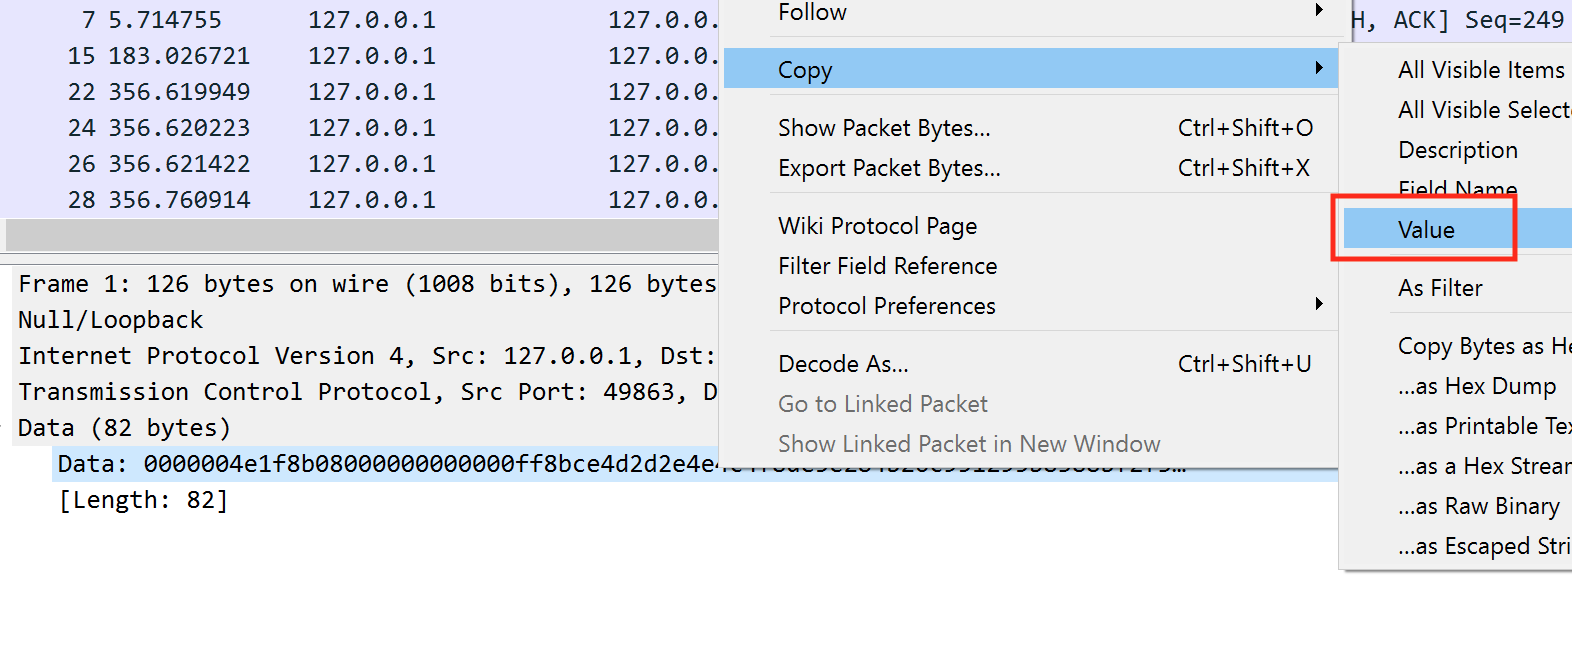Select packet 28 in packet list

(x=360, y=200)
